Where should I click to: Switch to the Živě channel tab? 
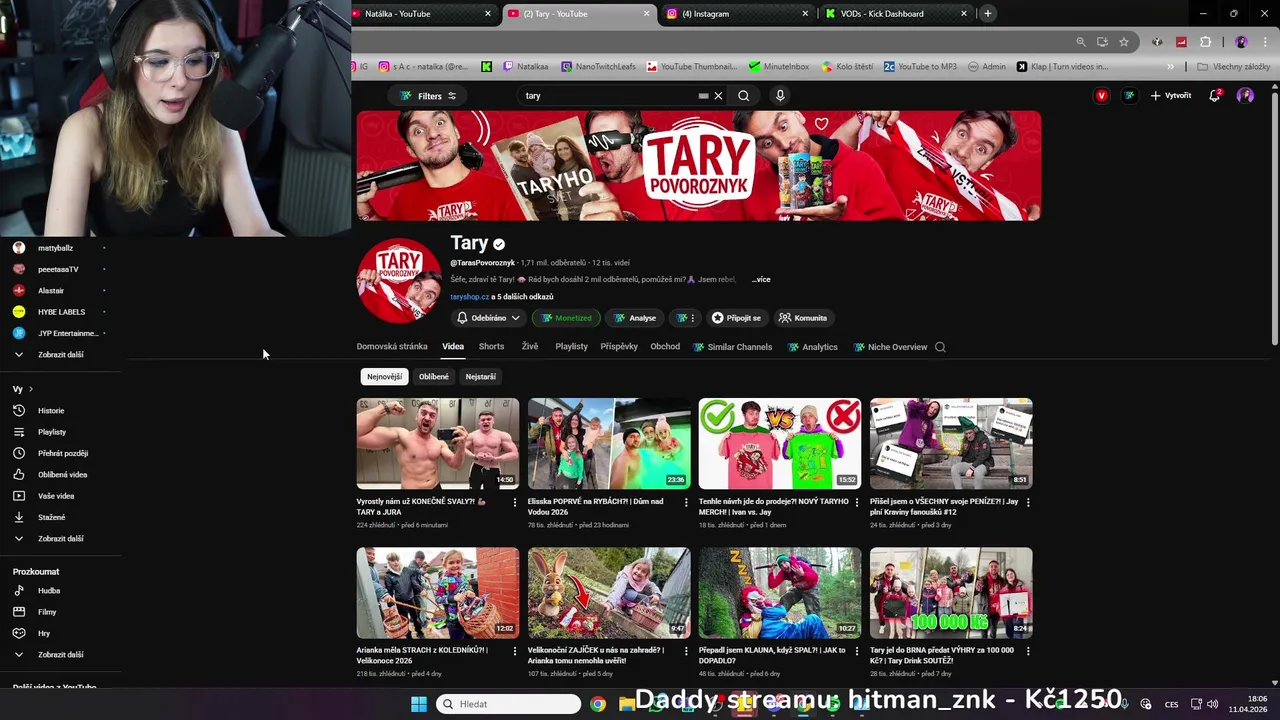529,347
